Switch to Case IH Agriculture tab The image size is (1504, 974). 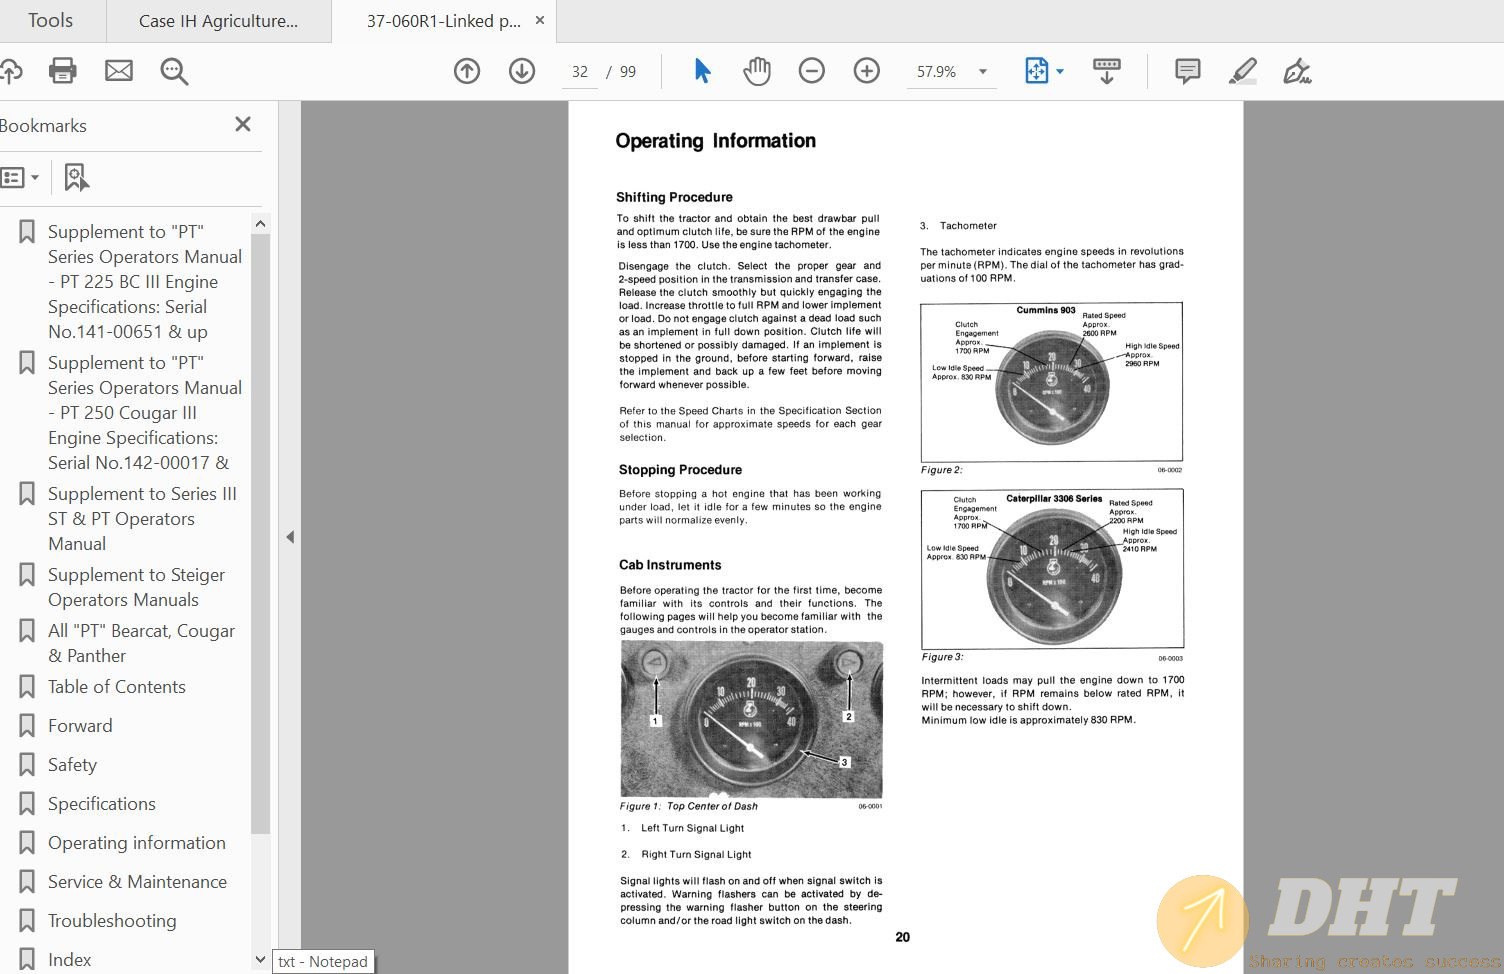click(219, 21)
